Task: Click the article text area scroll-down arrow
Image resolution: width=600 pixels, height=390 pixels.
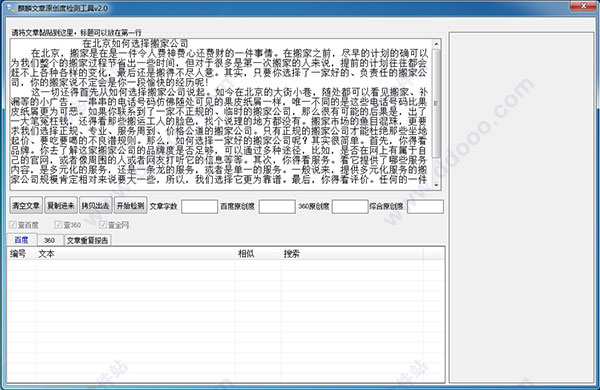Action: tap(436, 185)
